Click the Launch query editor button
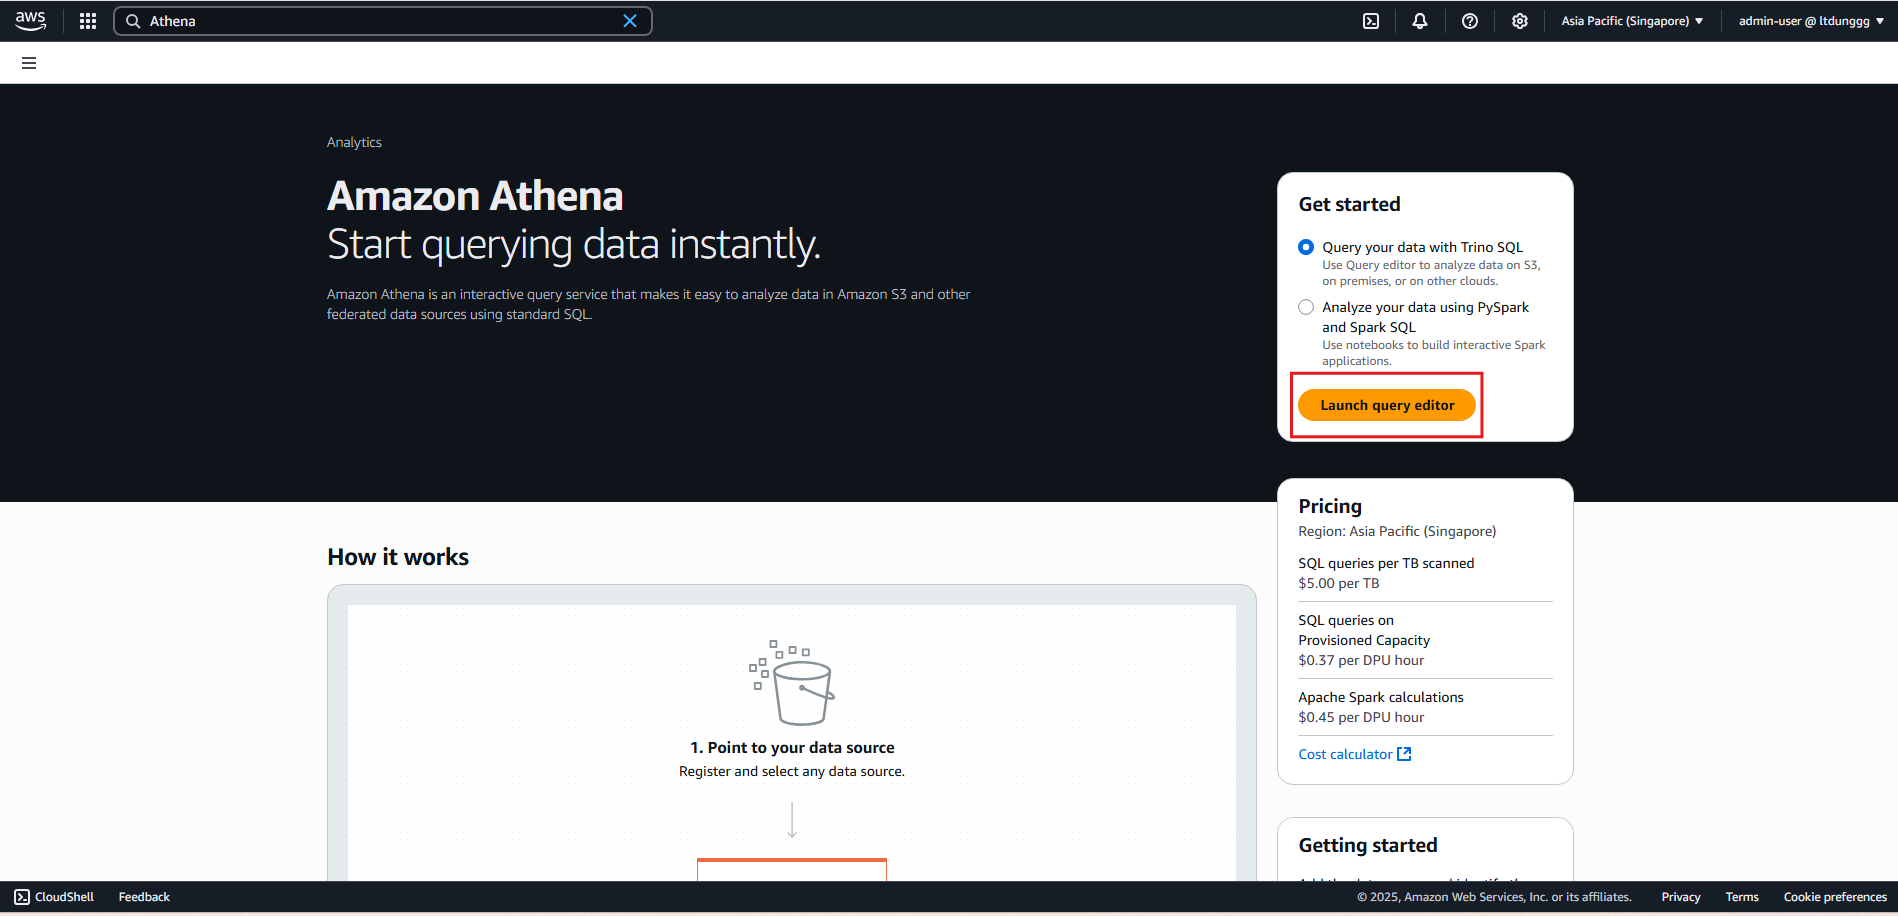The image size is (1898, 916). 1387,405
